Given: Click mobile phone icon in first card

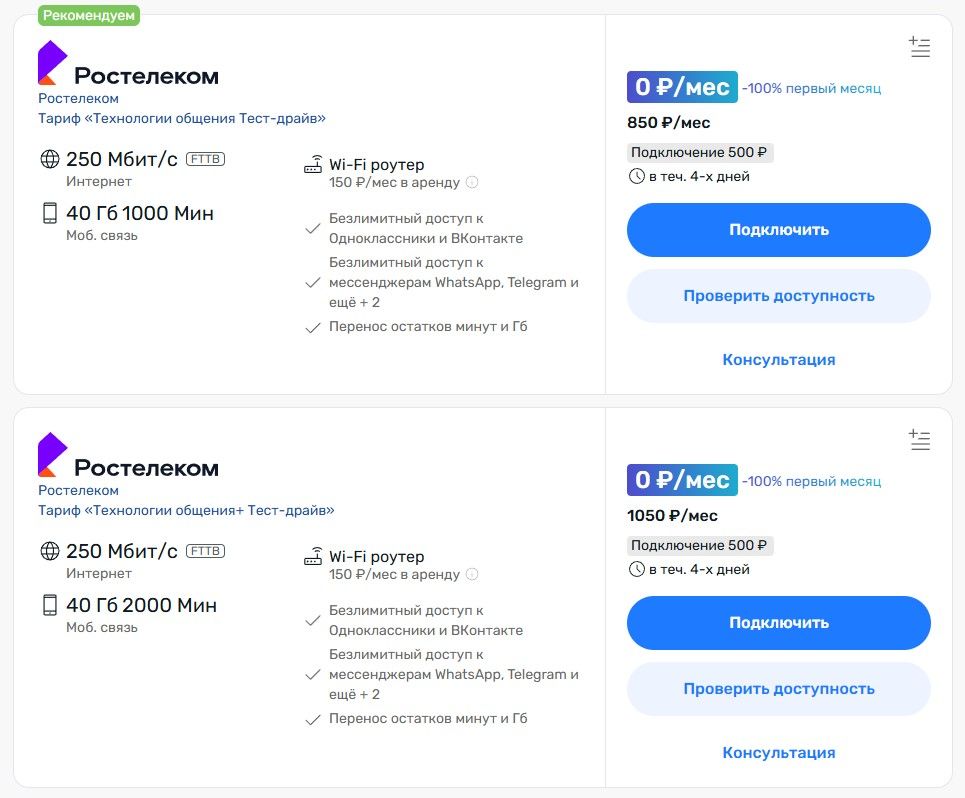Looking at the screenshot, I should tap(50, 213).
